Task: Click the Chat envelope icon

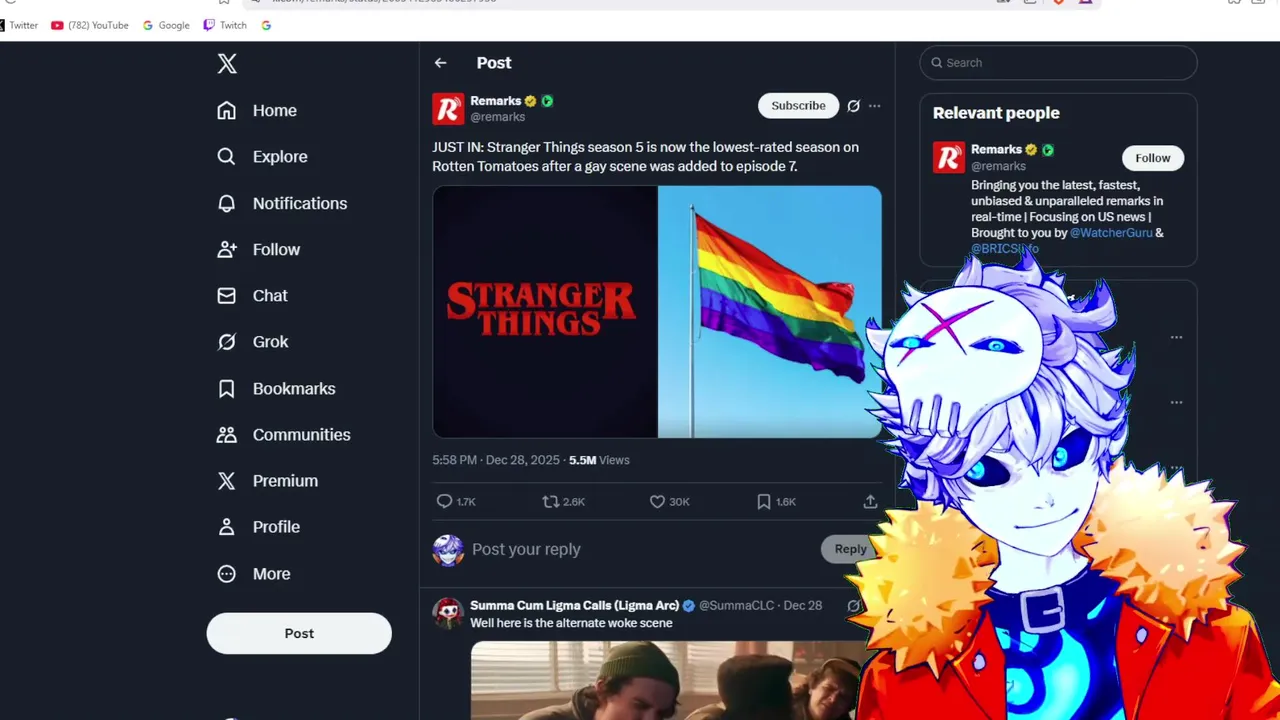Action: [227, 296]
